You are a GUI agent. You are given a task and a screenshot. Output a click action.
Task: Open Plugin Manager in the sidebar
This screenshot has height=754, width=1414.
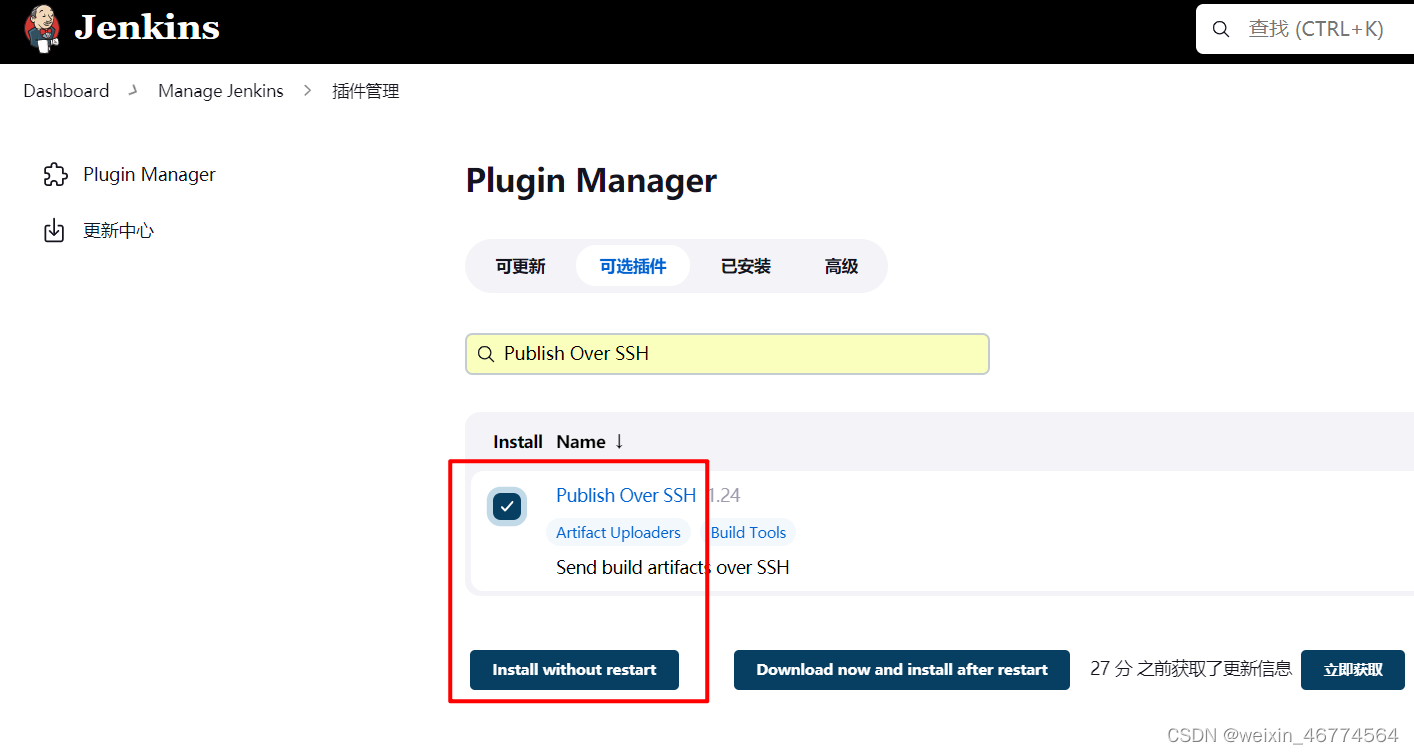click(149, 175)
